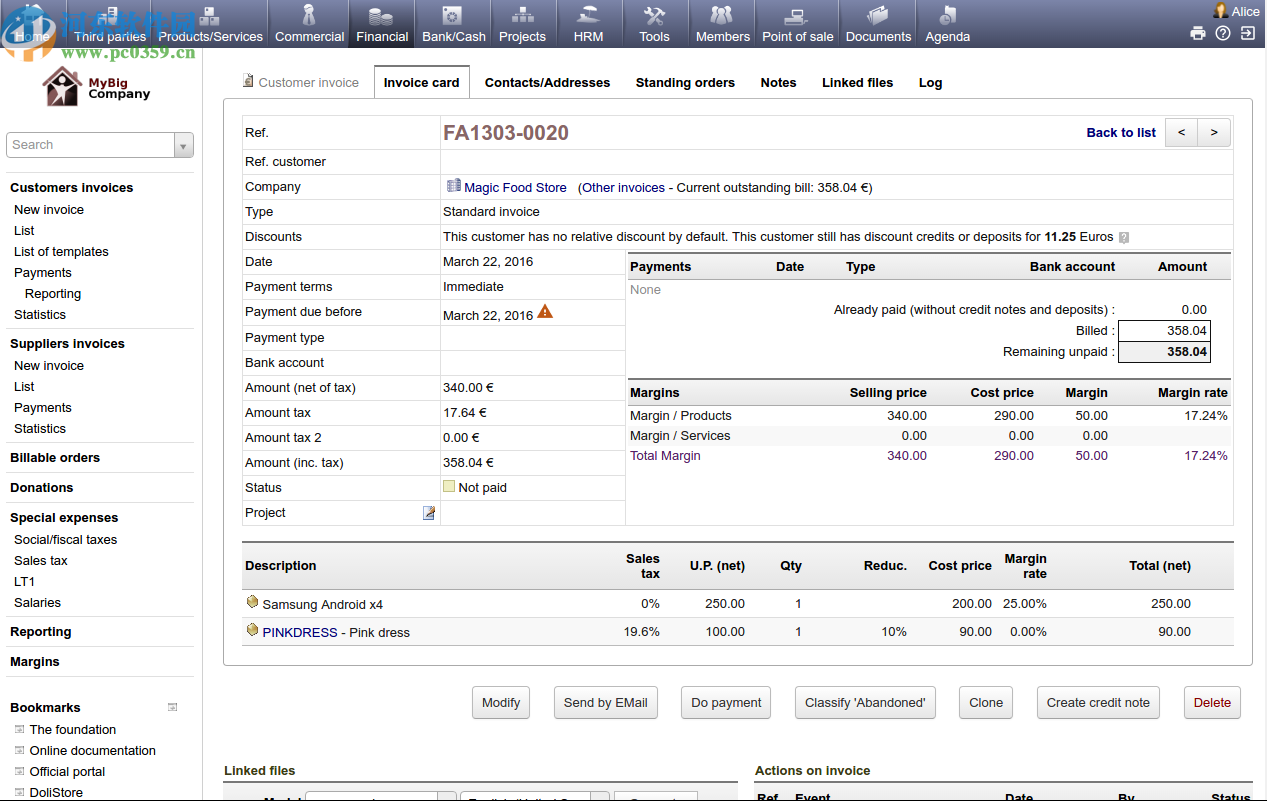Expand the Search dropdown arrow
Screen dimensions: 1267x801
tap(183, 146)
